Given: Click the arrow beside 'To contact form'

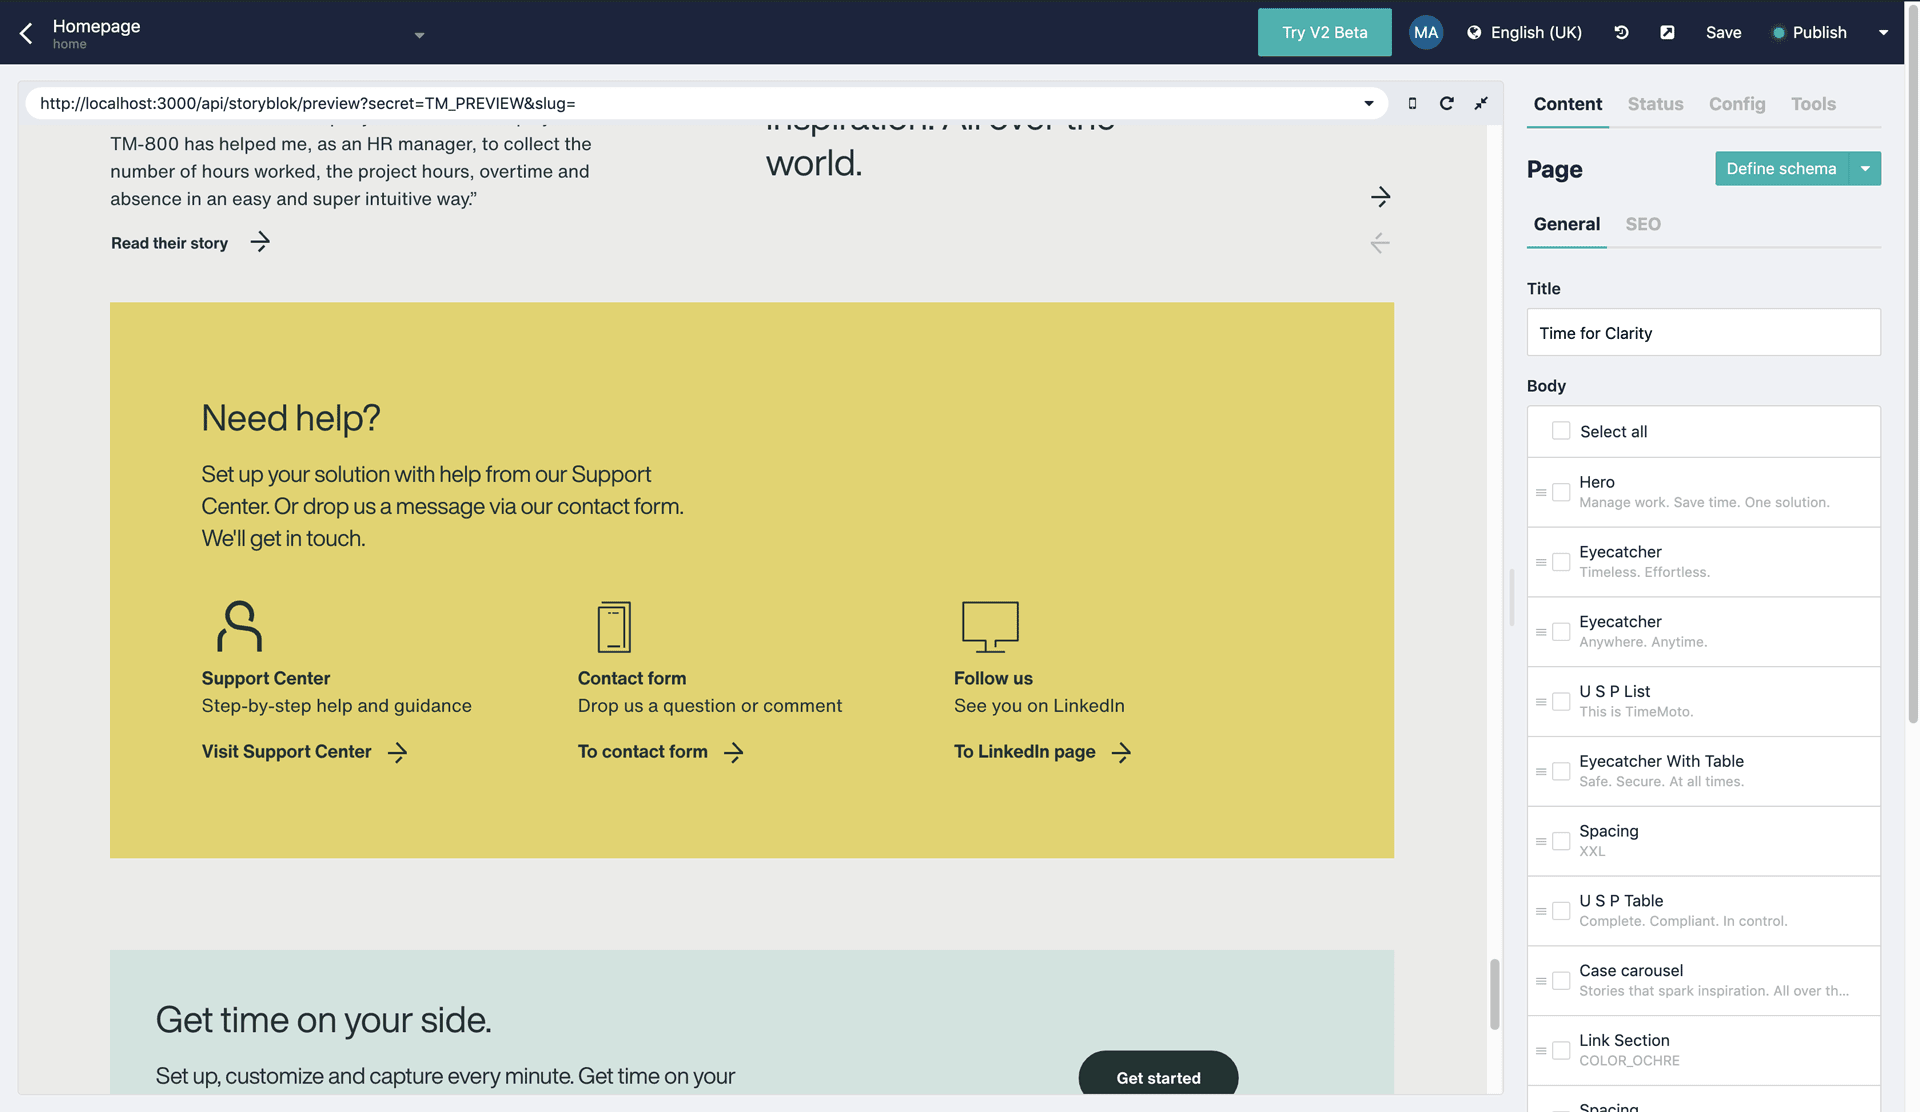Looking at the screenshot, I should click(733, 752).
